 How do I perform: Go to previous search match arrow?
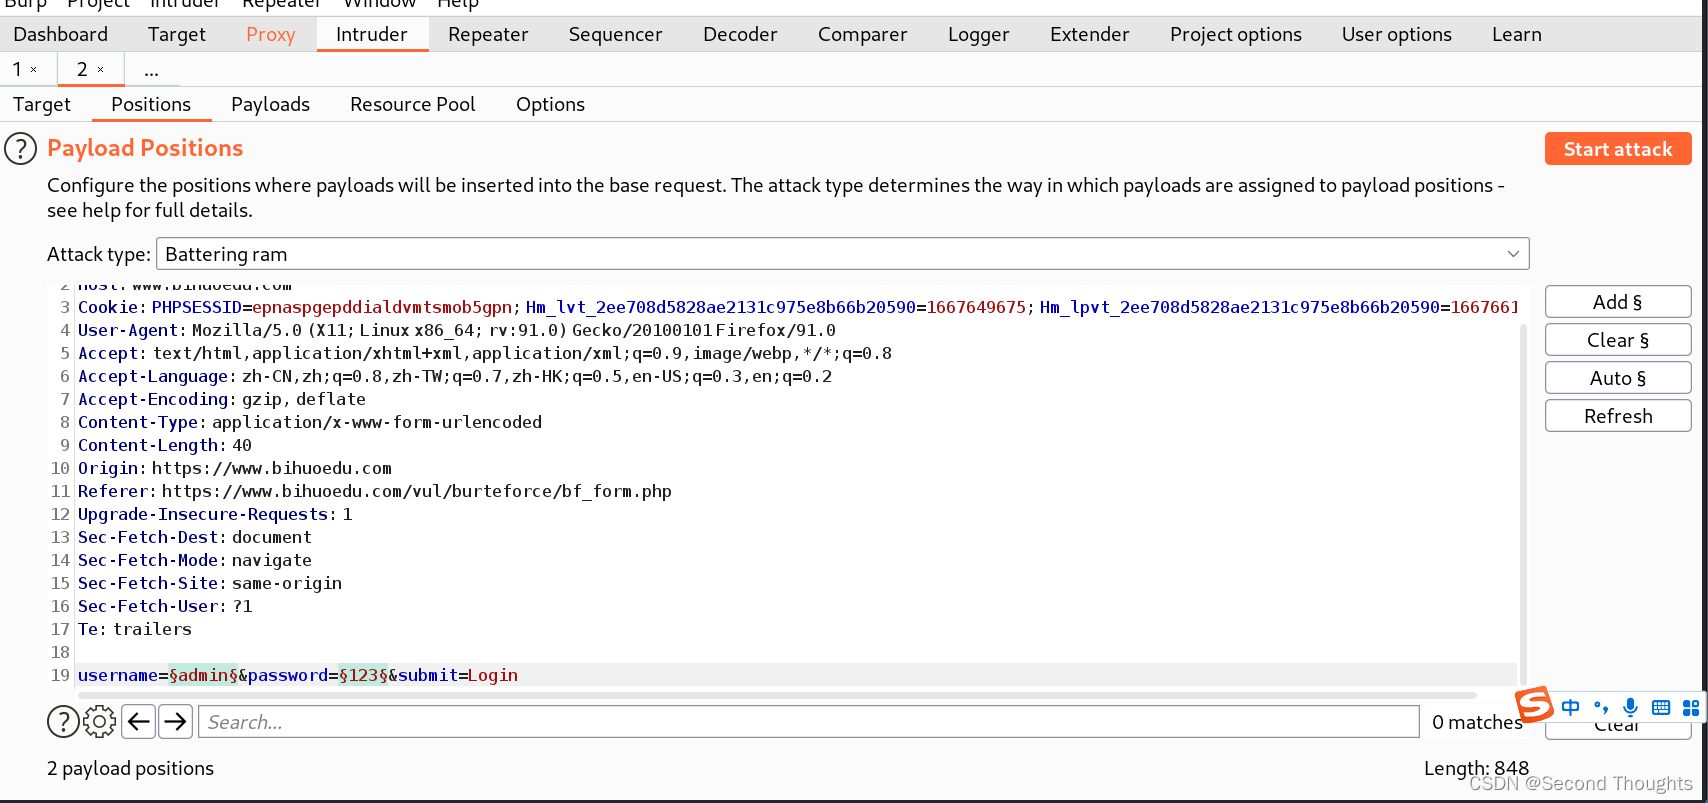coord(139,721)
